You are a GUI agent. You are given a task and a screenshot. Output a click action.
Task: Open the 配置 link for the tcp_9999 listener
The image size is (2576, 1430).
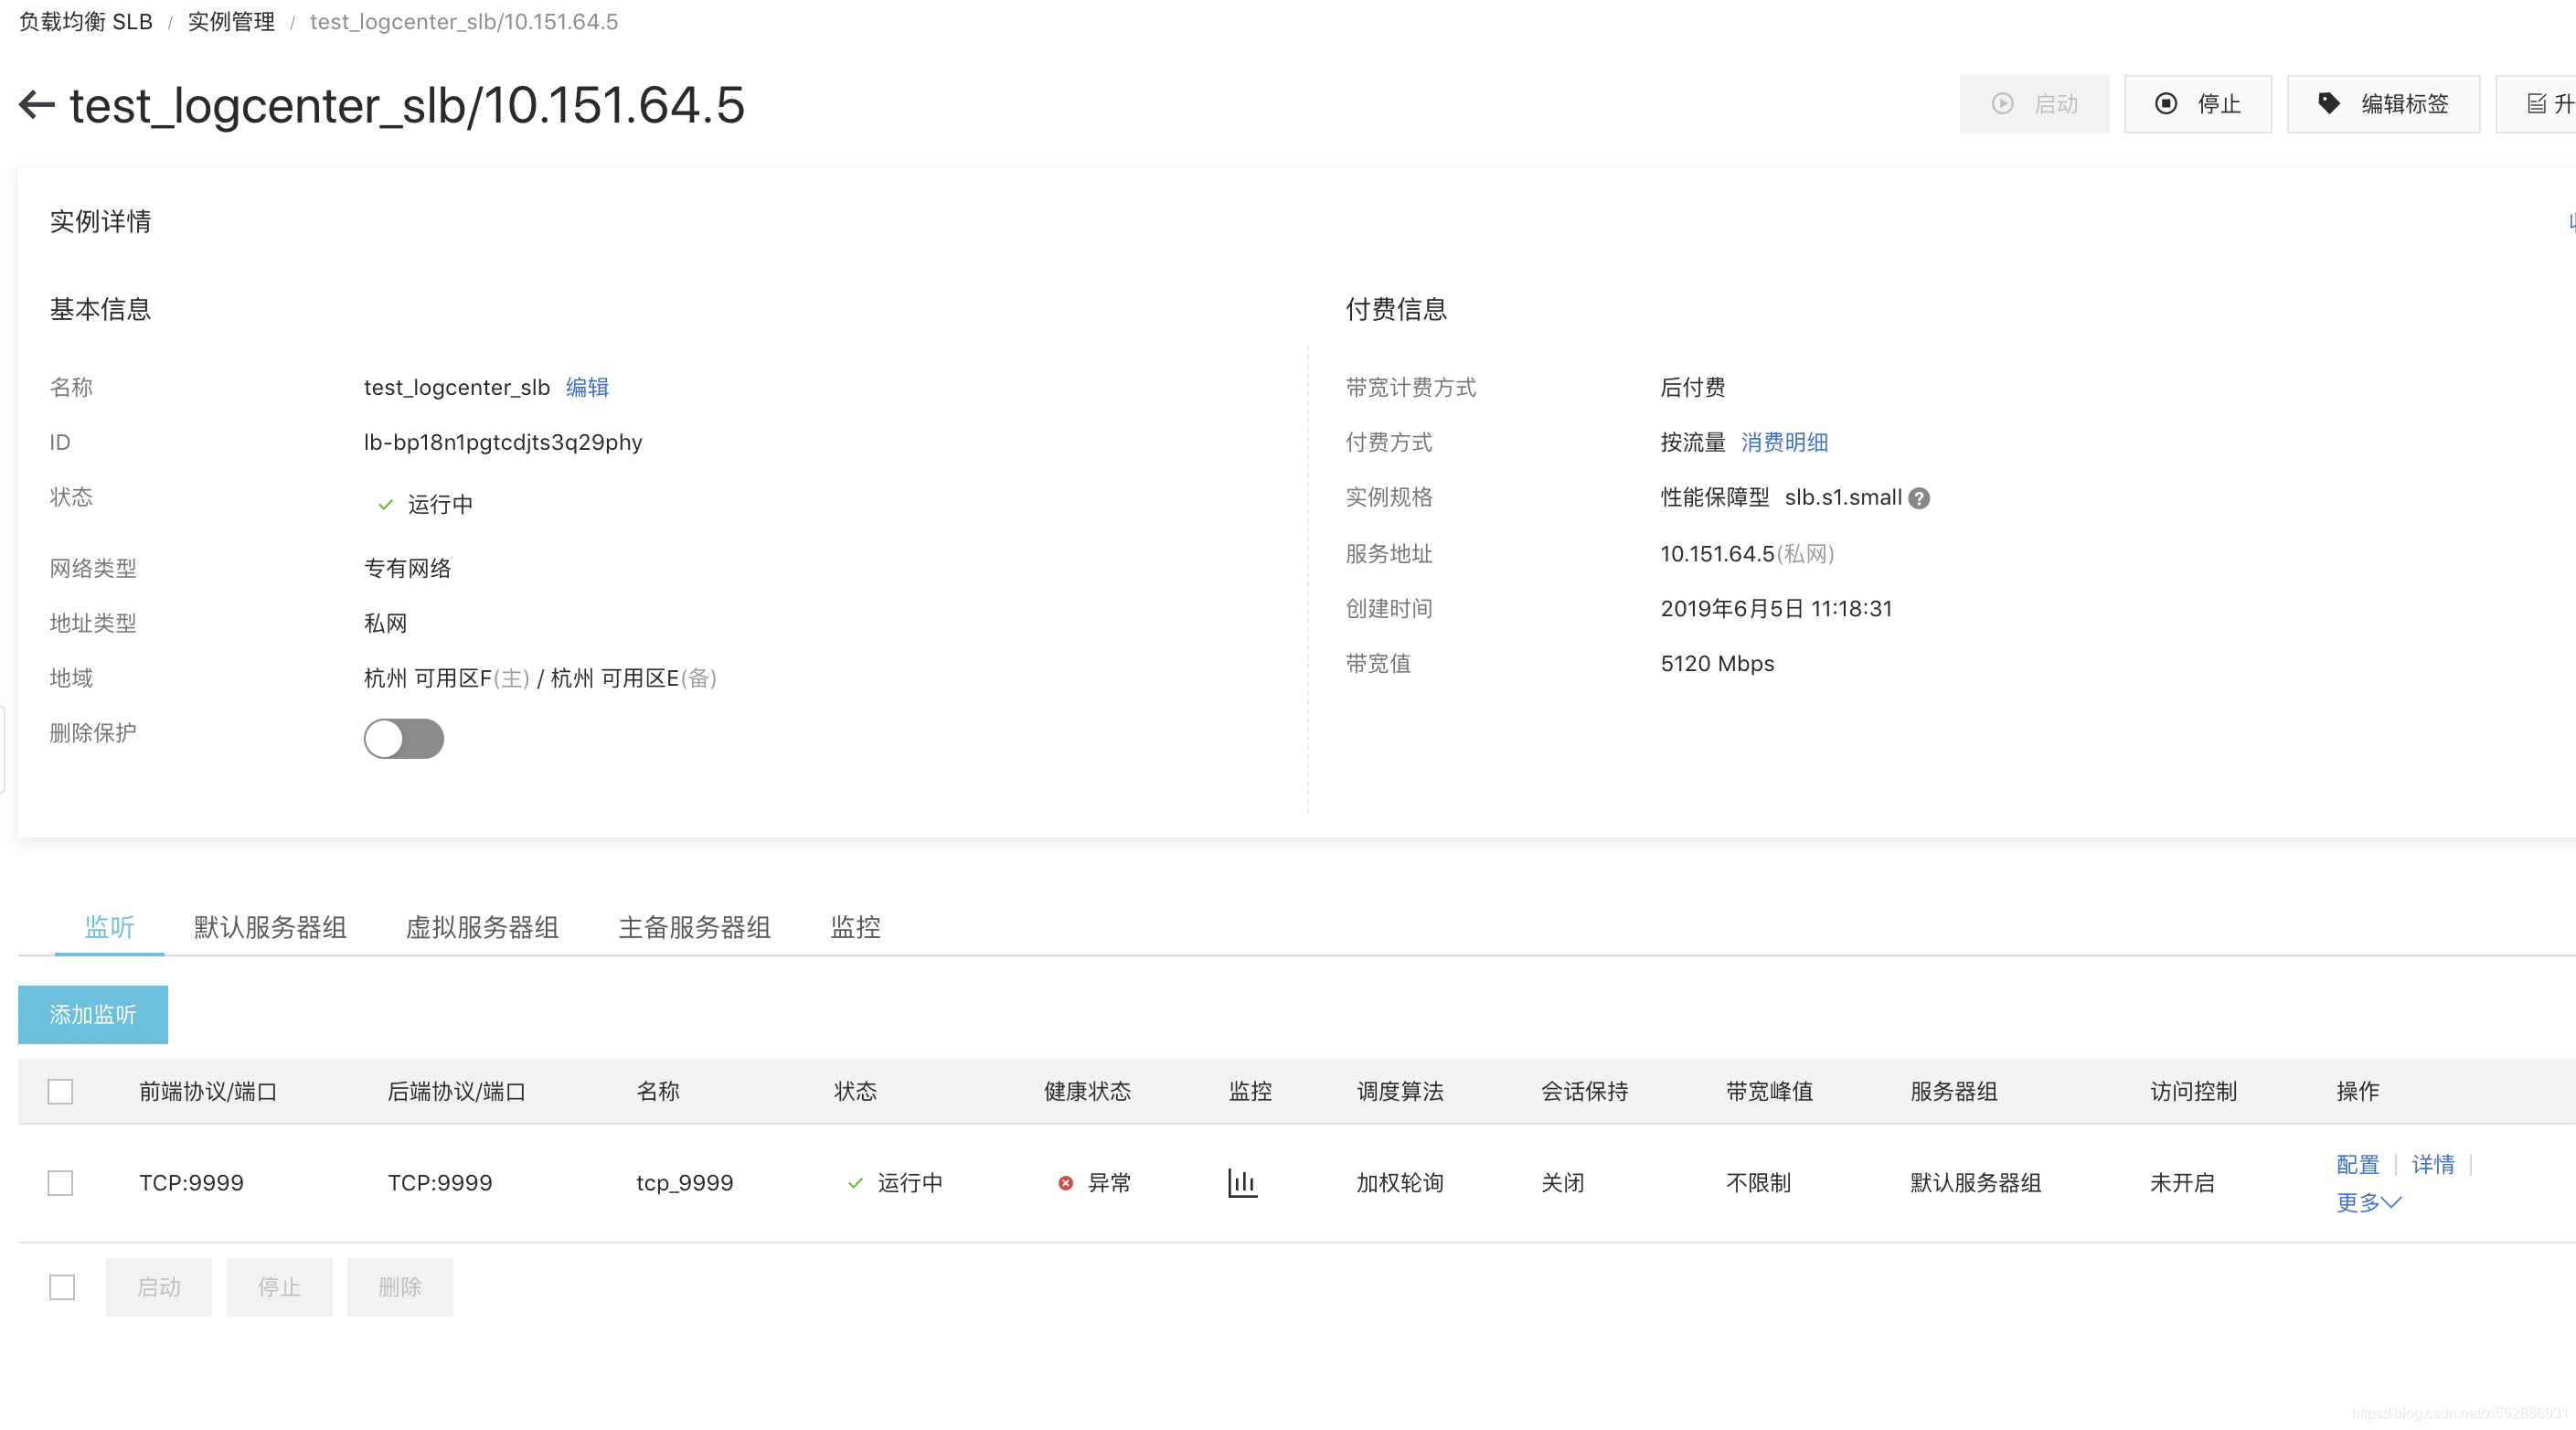pos(2357,1164)
